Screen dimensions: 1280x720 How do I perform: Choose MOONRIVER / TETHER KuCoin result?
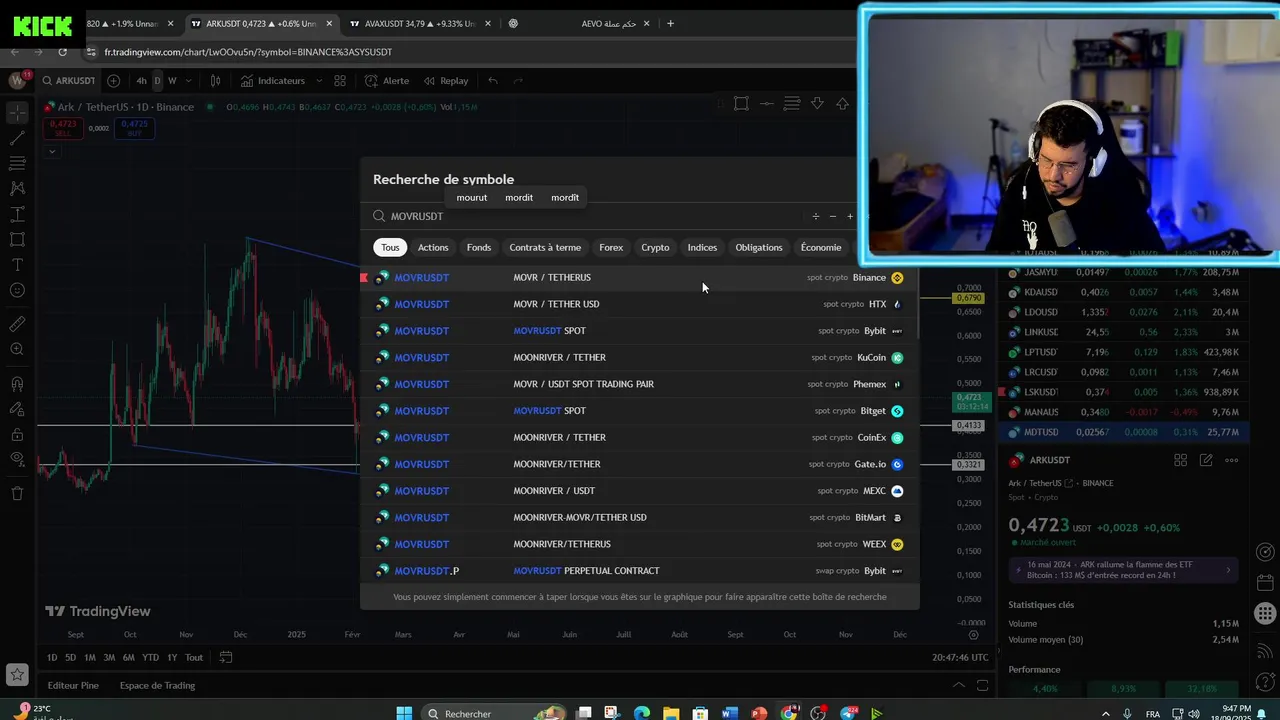click(x=639, y=357)
